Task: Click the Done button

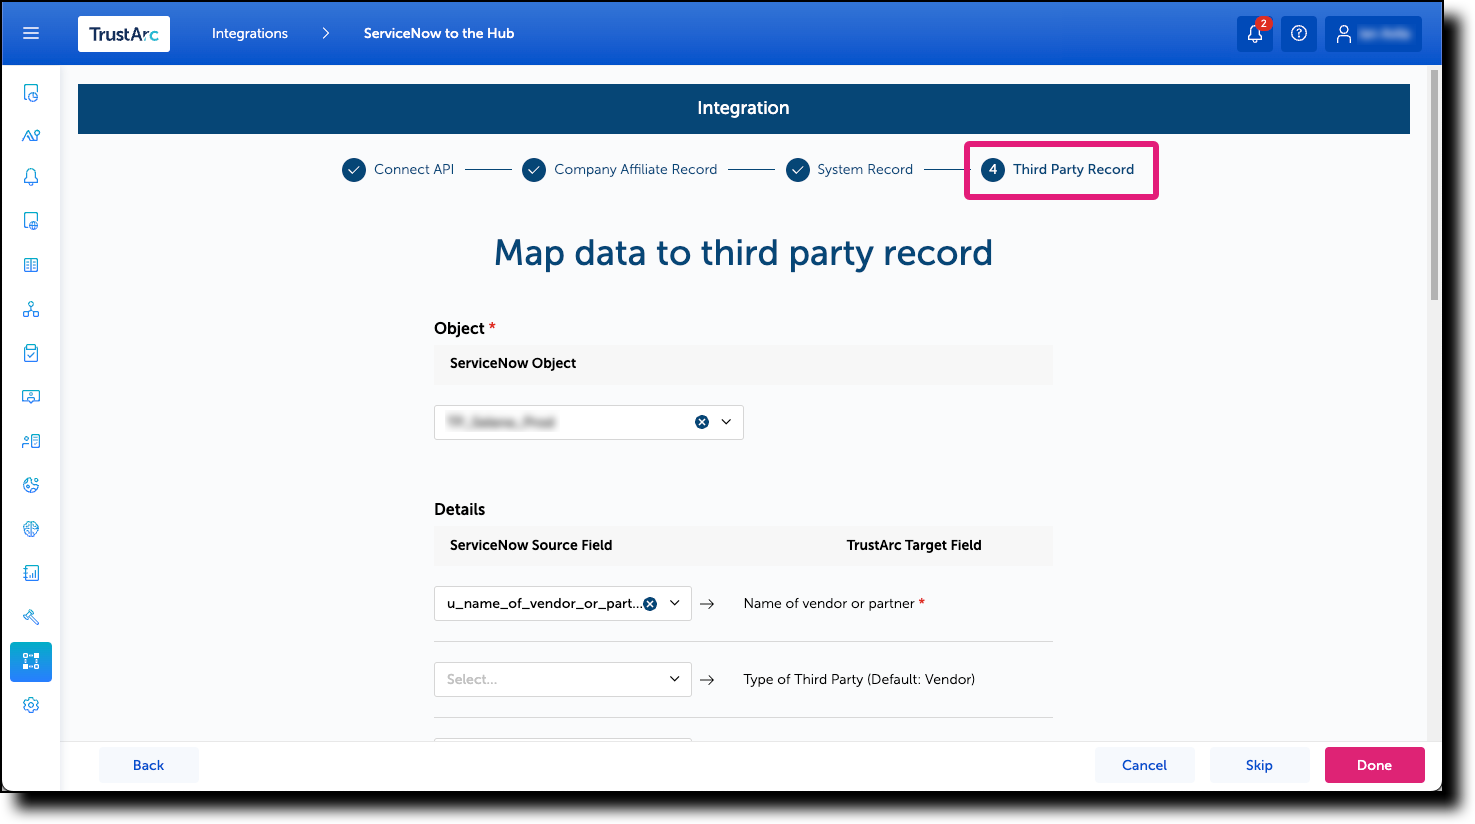Action: pyautogui.click(x=1374, y=764)
